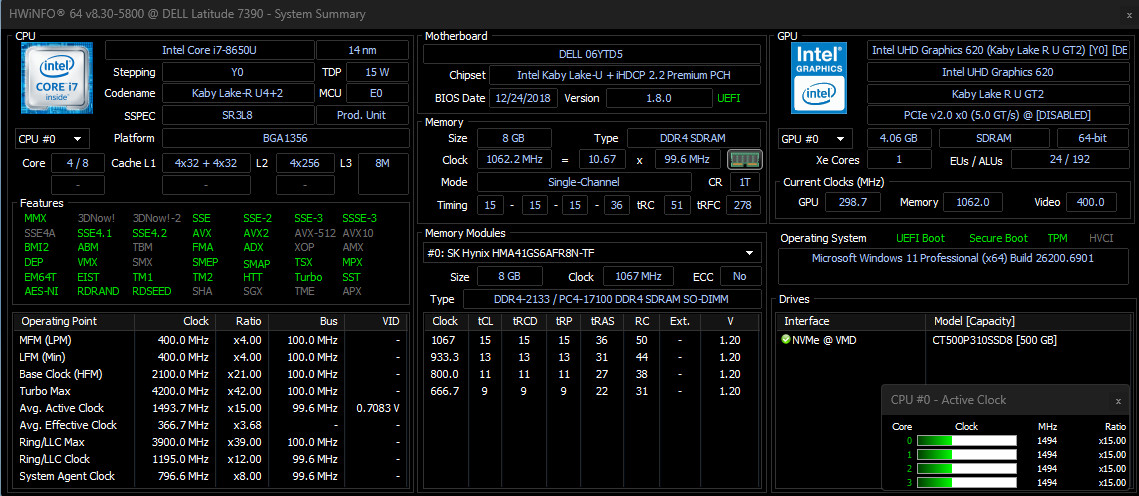
Task: Close the System Summary window
Action: click(1127, 14)
